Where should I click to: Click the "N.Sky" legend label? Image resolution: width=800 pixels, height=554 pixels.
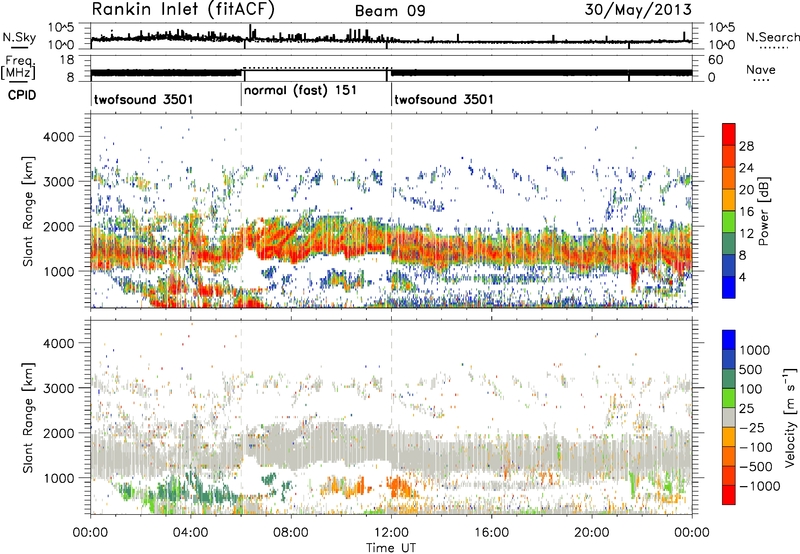point(19,37)
